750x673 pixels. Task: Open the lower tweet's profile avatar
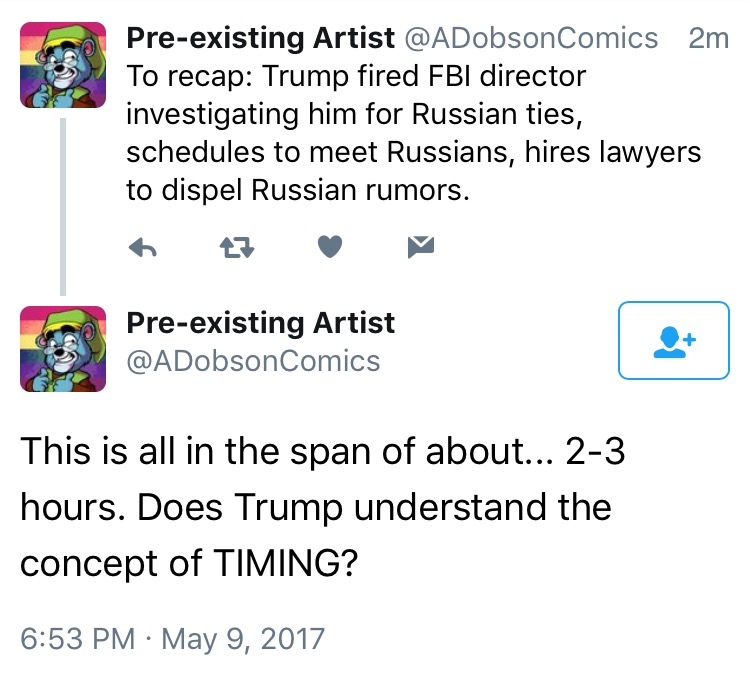pos(63,349)
